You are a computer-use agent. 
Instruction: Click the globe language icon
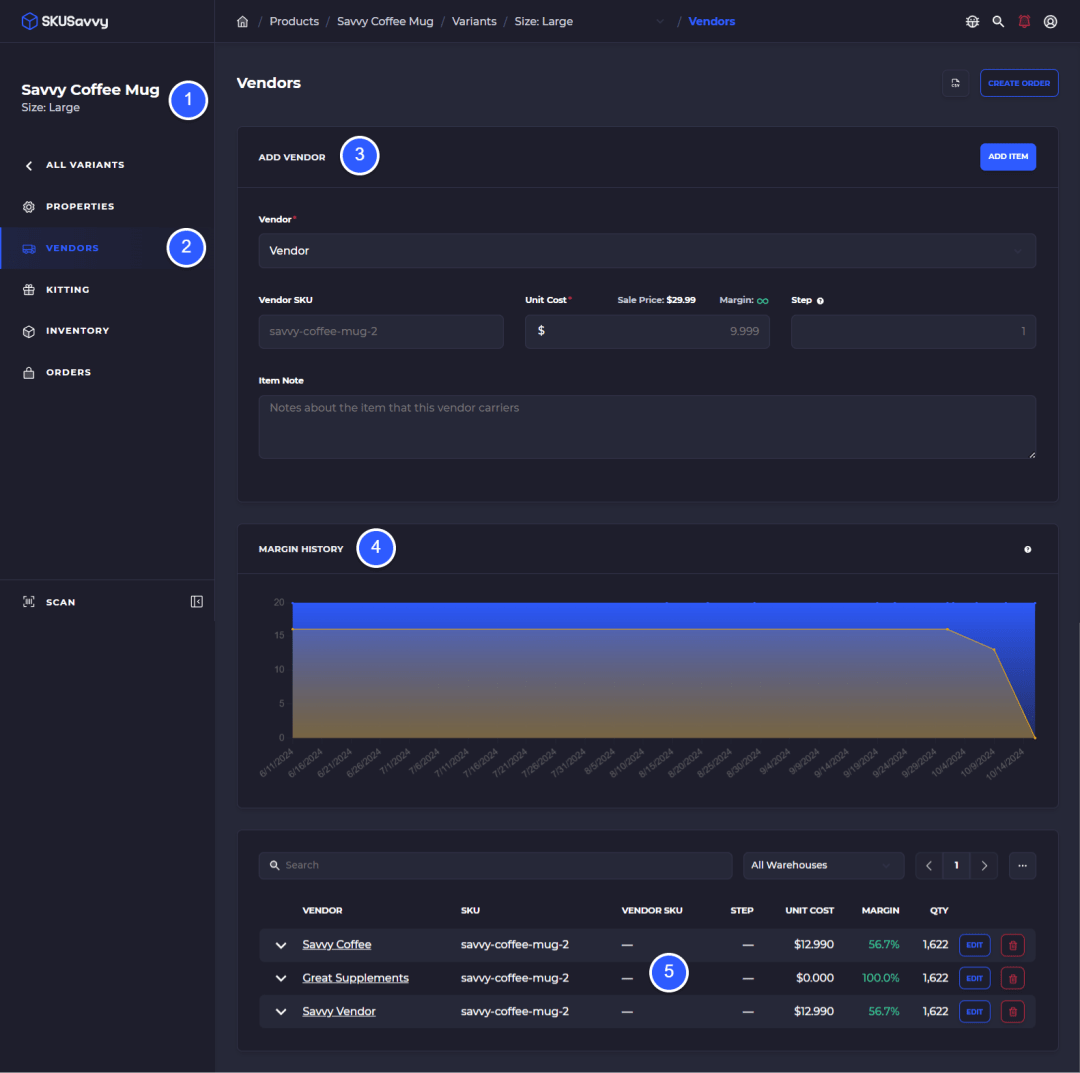point(972,21)
